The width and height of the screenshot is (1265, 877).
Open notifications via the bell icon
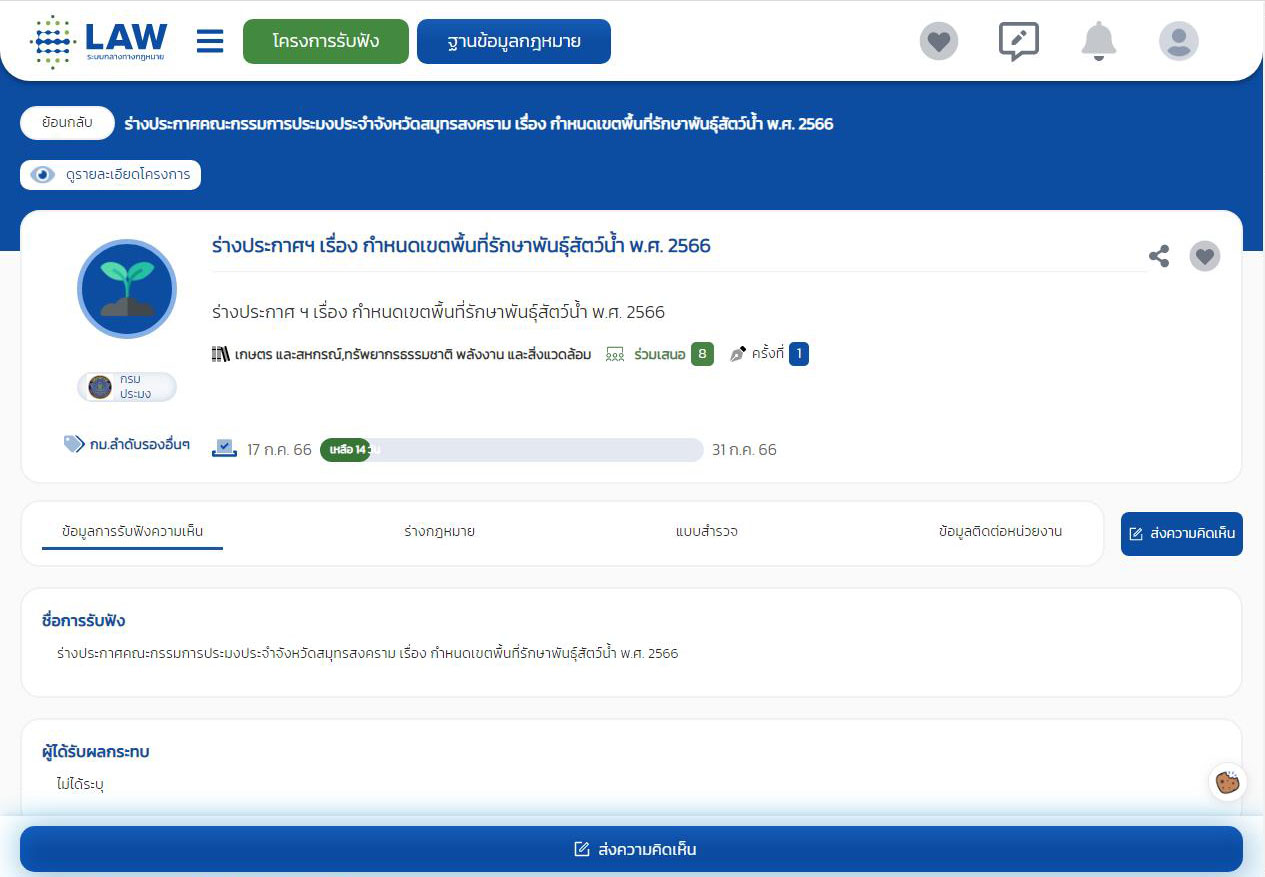[1098, 41]
